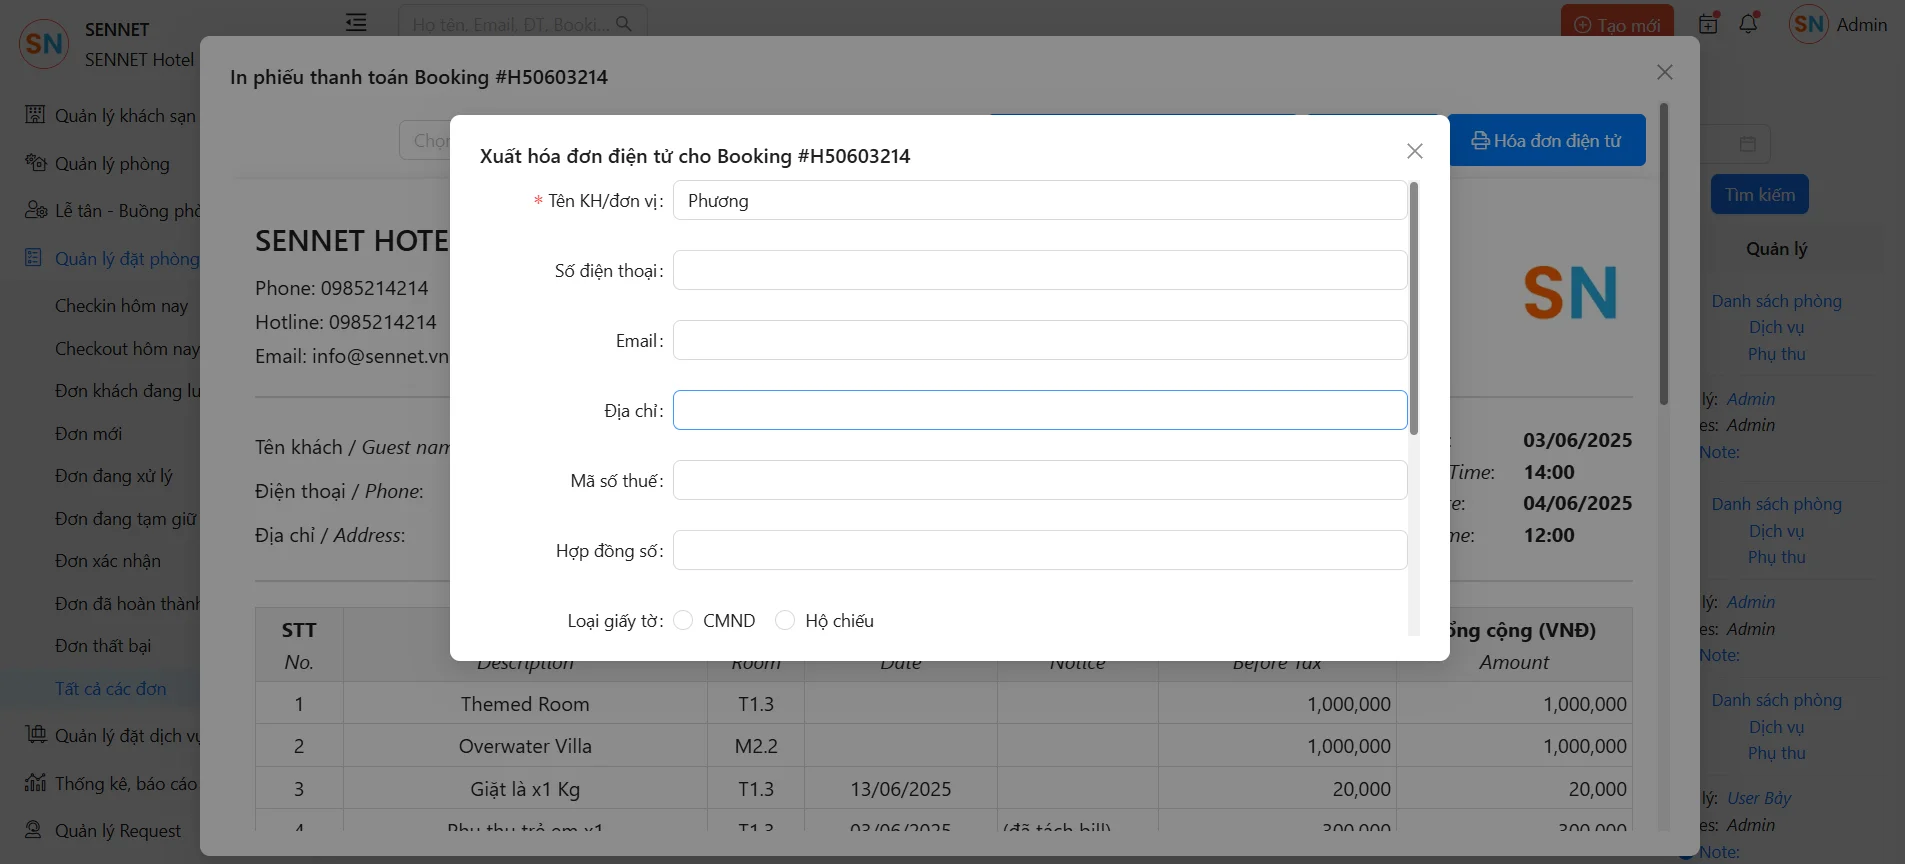Image resolution: width=1905 pixels, height=864 pixels.
Task: Click the Thống kê, báo cáo icon
Action: coord(36,783)
